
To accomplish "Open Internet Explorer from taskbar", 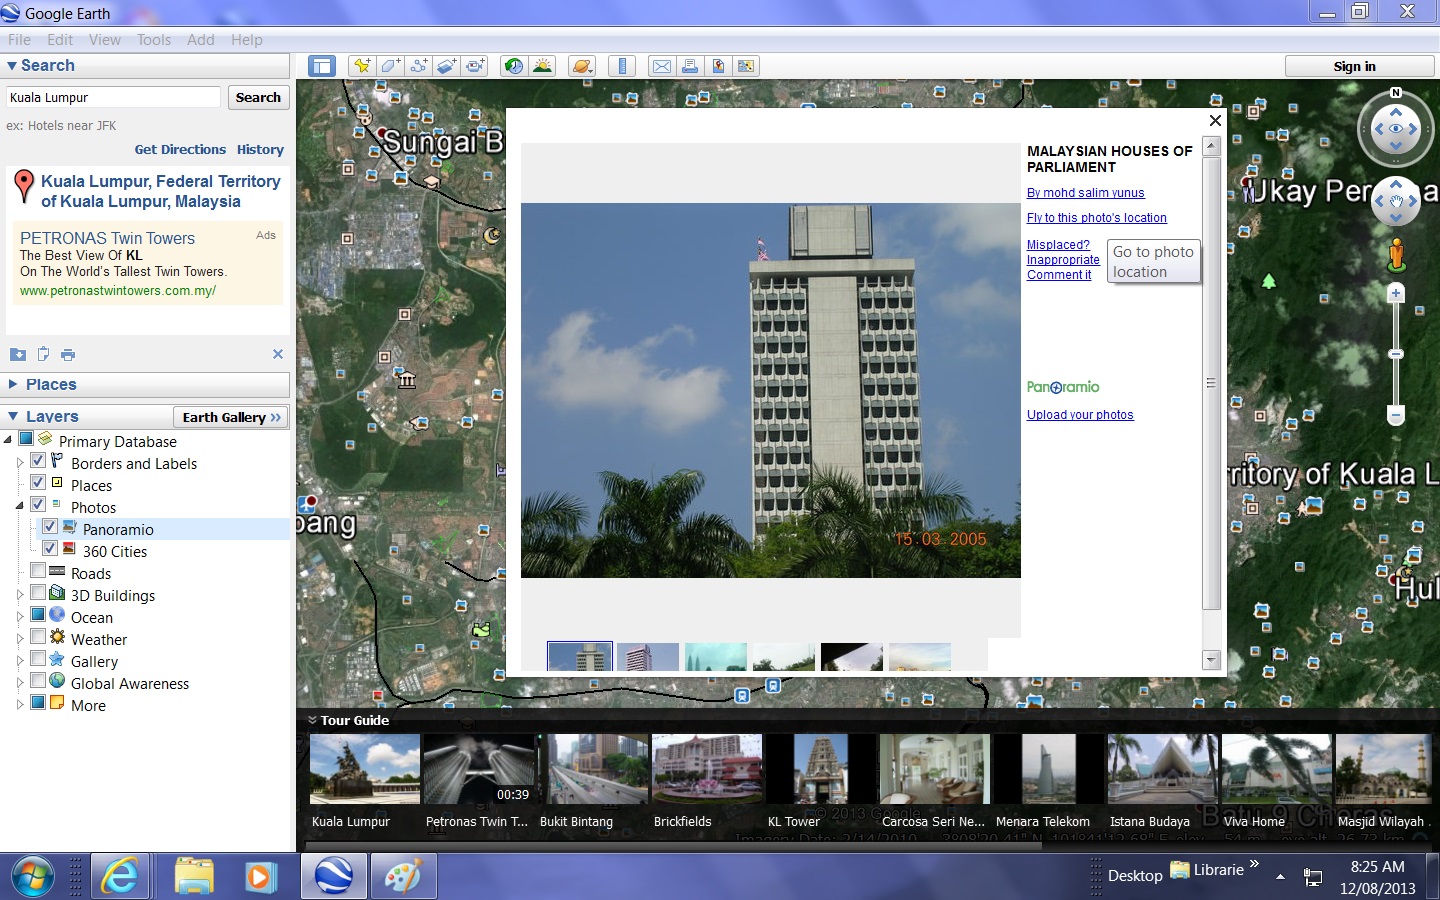I will pos(120,877).
